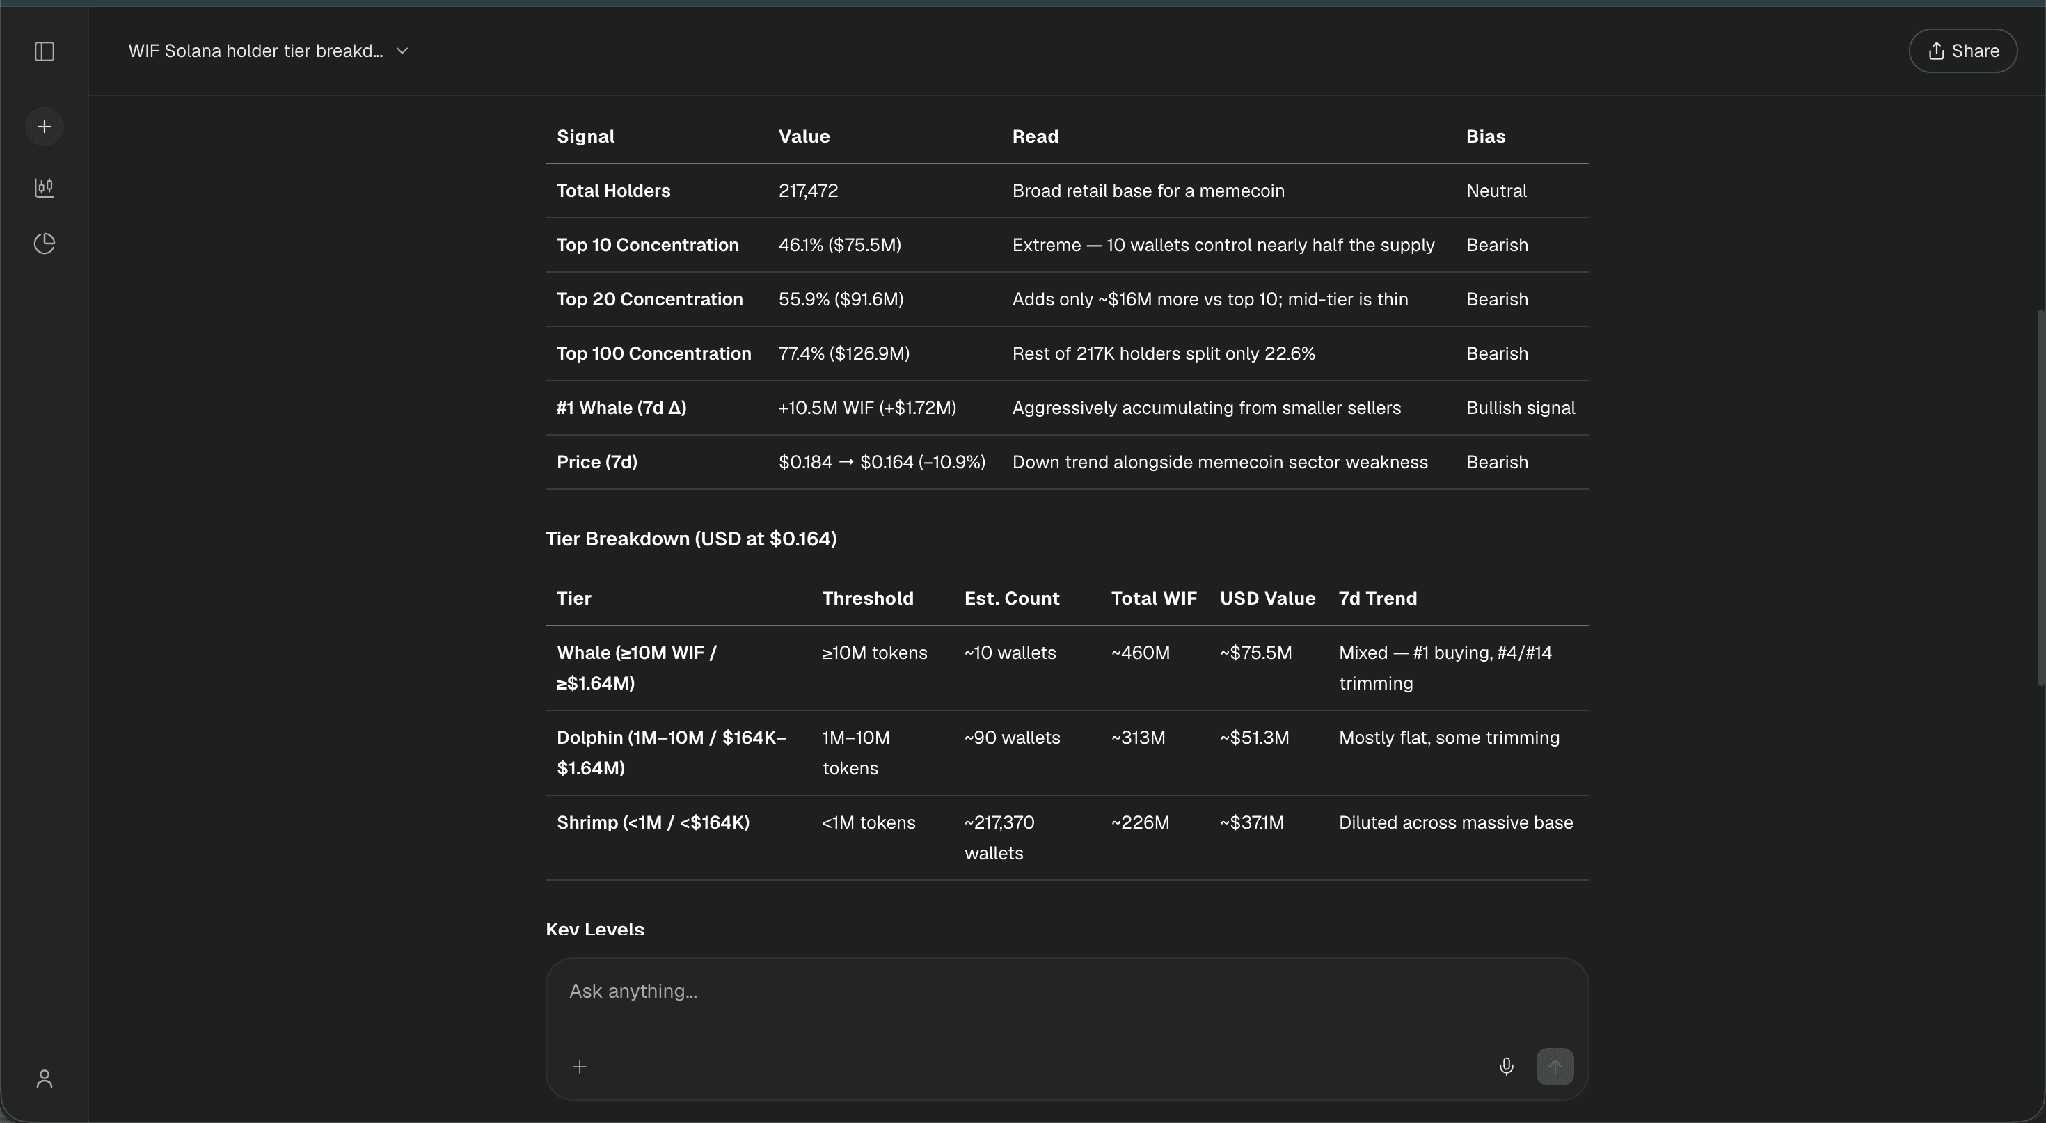Select value '55.9% ($91.6M)'
The image size is (2046, 1123).
tap(841, 299)
